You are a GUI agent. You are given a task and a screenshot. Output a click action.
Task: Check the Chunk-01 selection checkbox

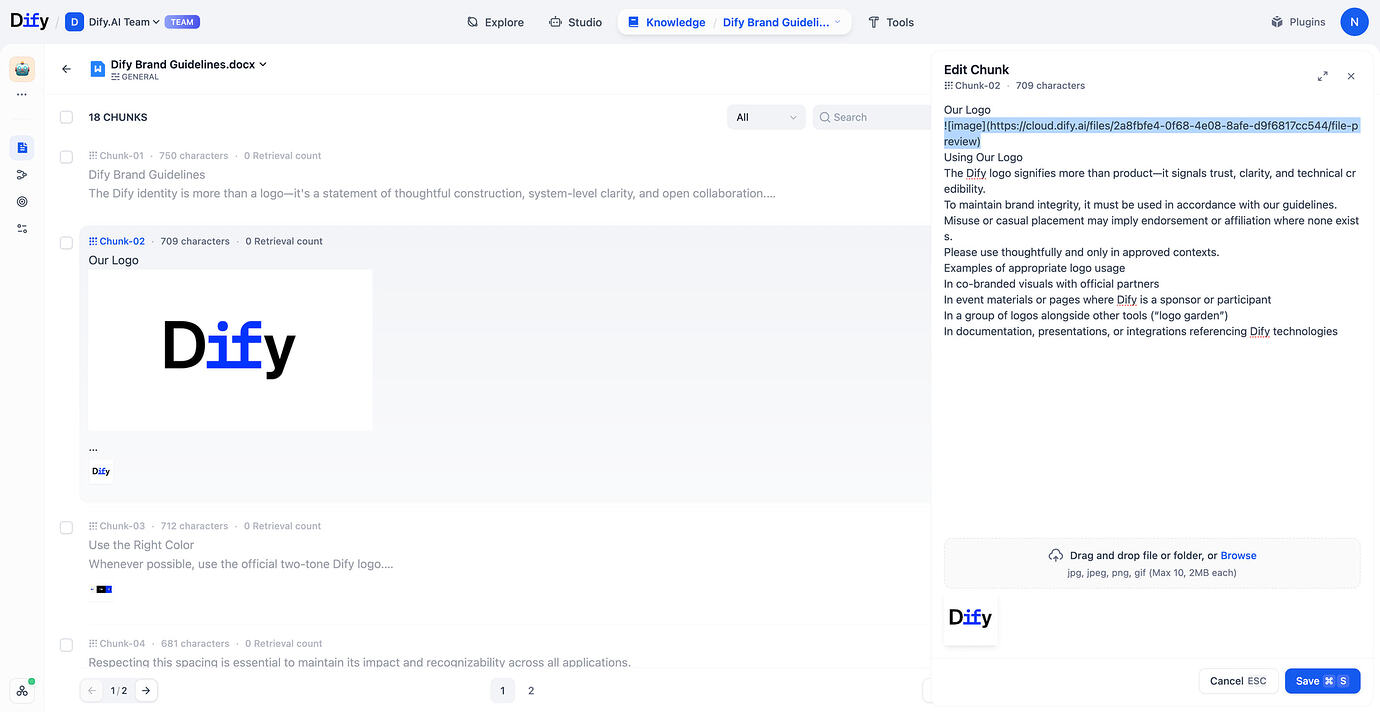point(66,156)
